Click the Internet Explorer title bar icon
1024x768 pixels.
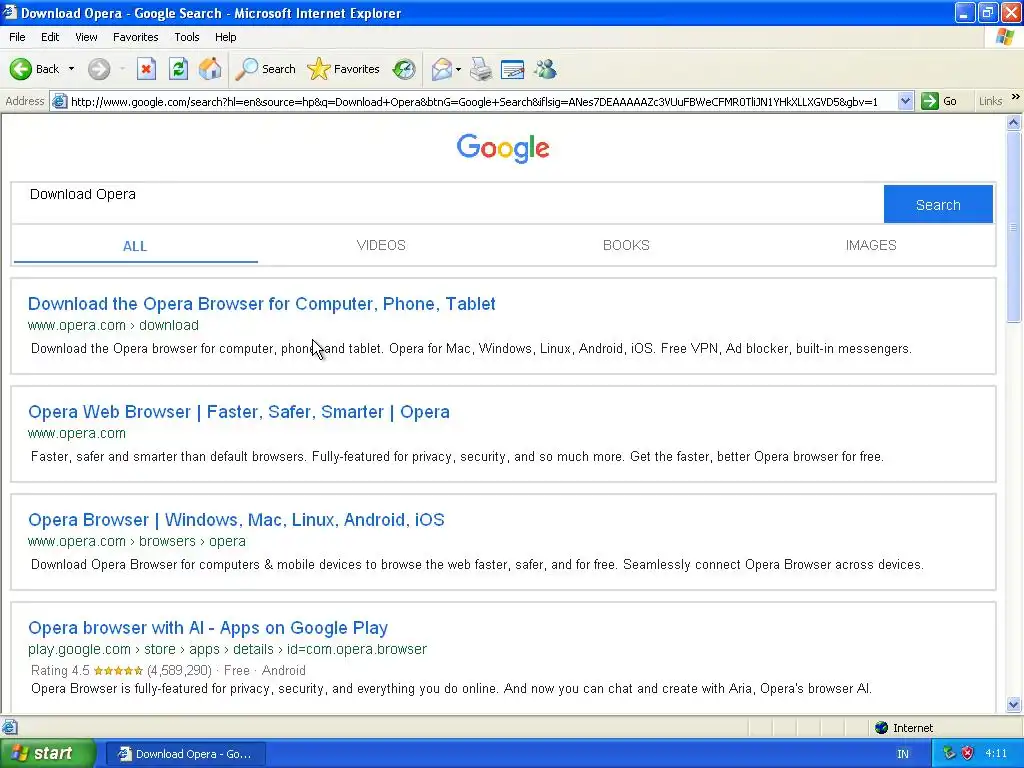[9, 12]
